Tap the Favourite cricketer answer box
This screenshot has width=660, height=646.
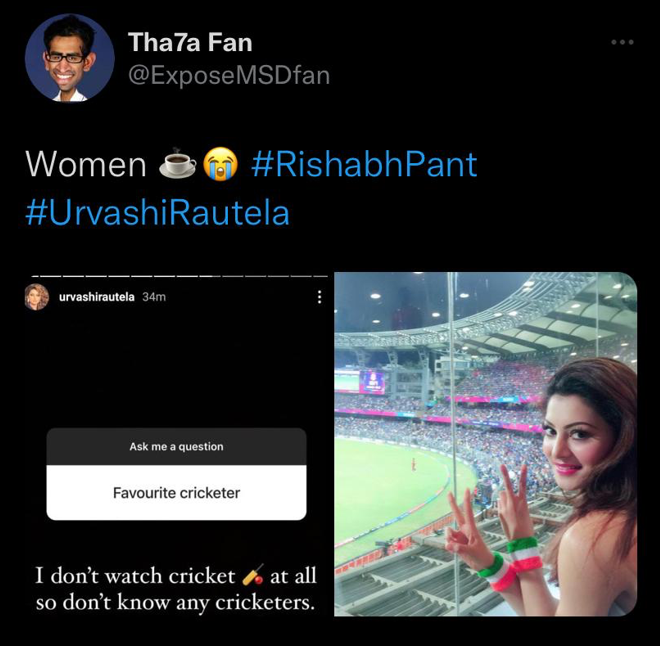[176, 492]
